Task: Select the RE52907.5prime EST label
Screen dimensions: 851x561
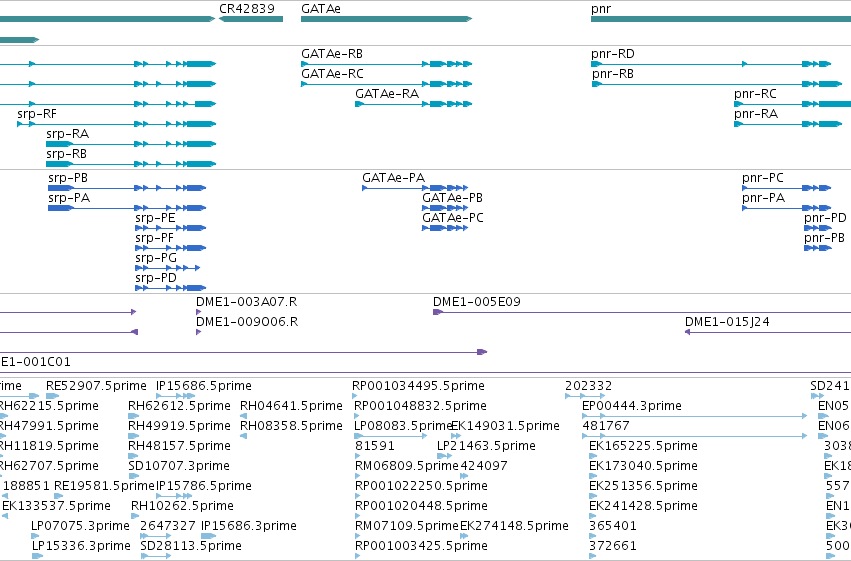Action: (x=96, y=386)
